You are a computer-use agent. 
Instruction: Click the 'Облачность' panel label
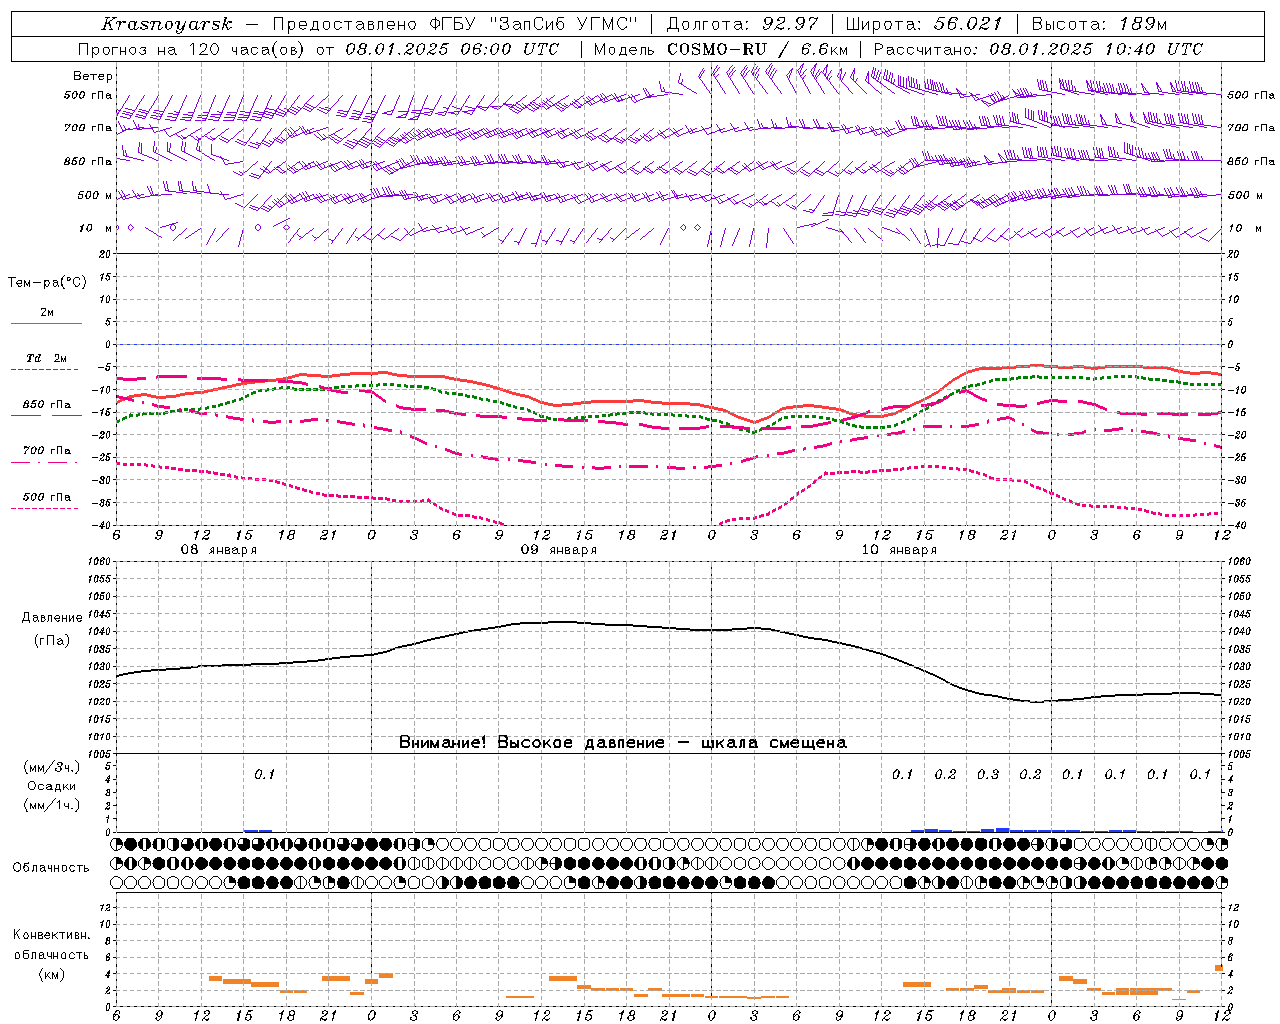click(51, 868)
